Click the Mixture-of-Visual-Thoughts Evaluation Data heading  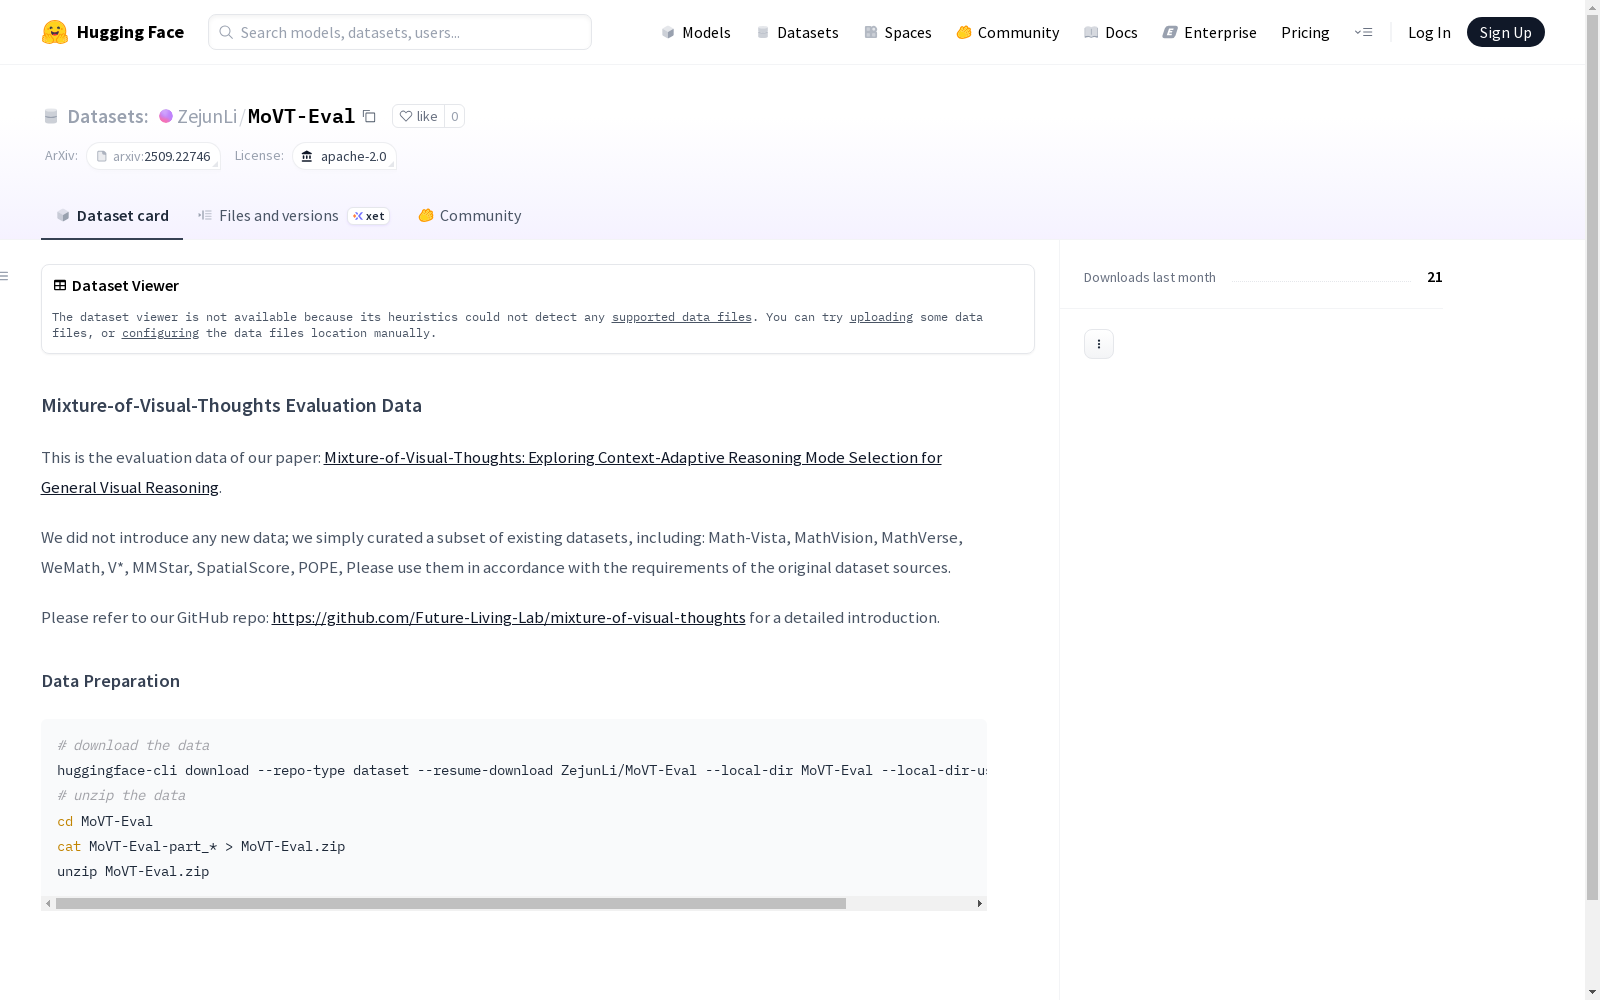(x=231, y=405)
